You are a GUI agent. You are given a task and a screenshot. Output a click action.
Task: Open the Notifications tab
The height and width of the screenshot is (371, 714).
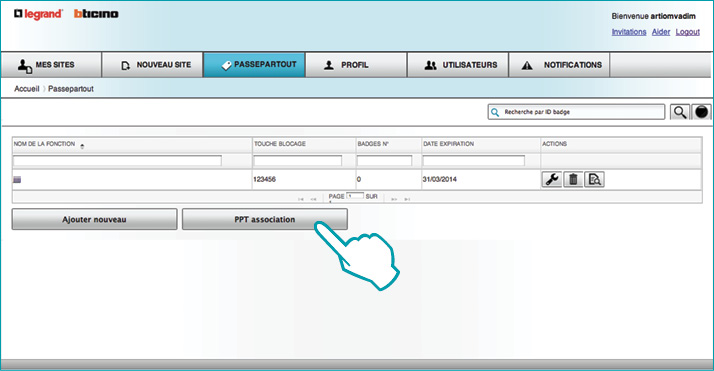point(559,65)
